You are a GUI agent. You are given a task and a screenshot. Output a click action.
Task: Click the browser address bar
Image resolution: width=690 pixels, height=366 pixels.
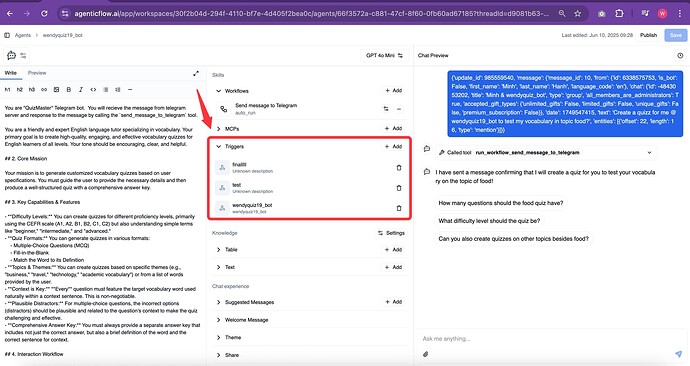(x=312, y=14)
